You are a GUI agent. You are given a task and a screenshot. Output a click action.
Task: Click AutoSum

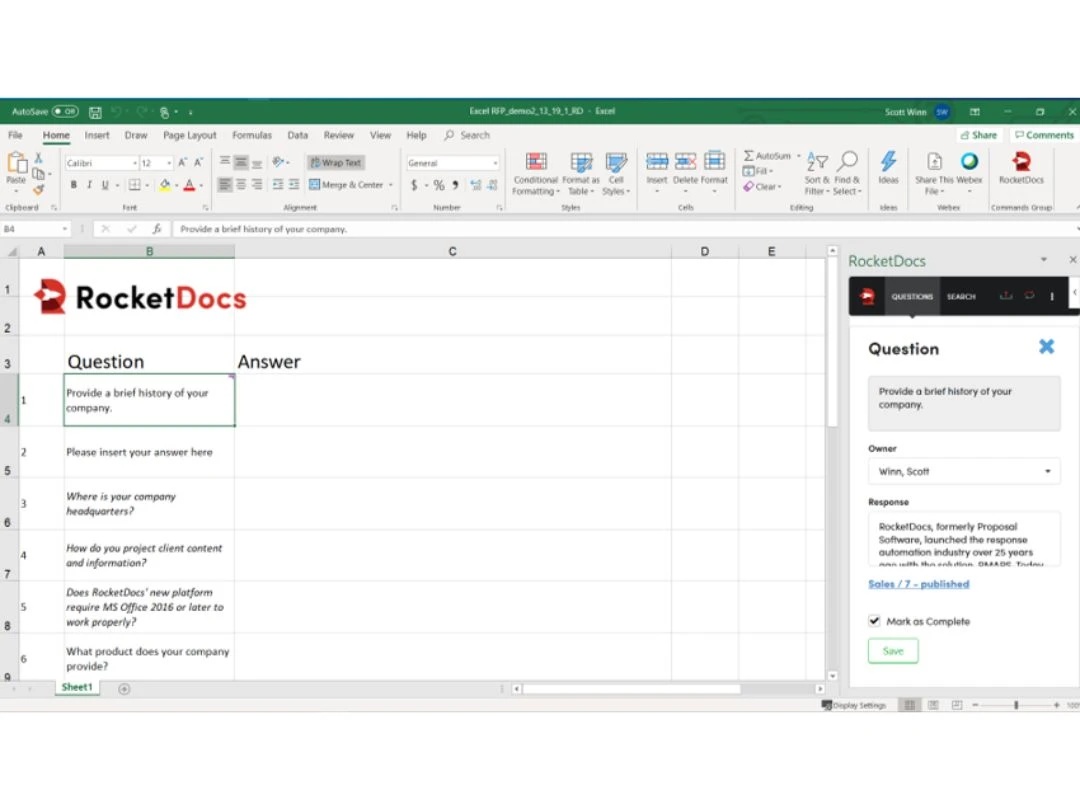pos(767,156)
